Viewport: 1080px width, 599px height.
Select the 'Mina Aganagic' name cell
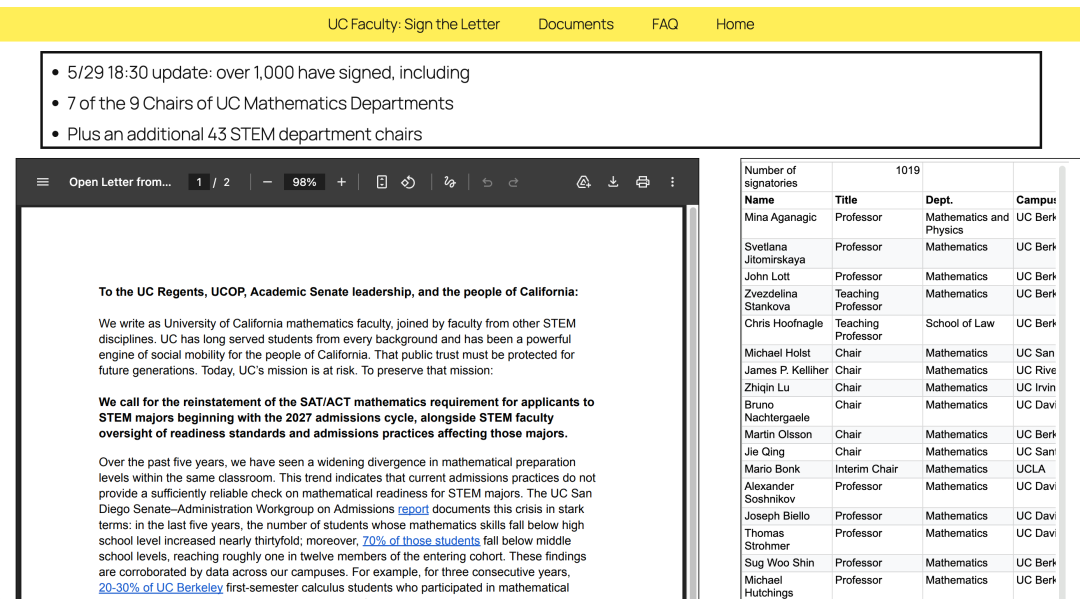tap(787, 224)
